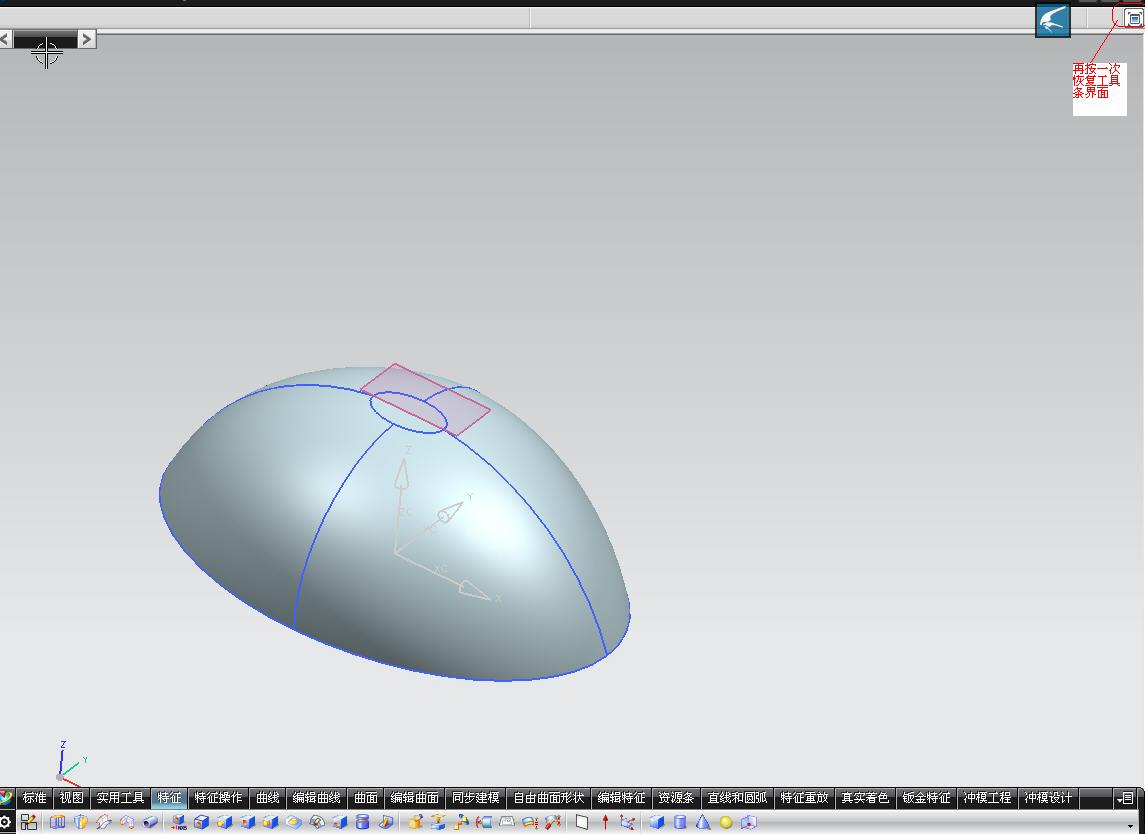Select the Datum plane icon
This screenshot has width=1145, height=834.
(582, 822)
